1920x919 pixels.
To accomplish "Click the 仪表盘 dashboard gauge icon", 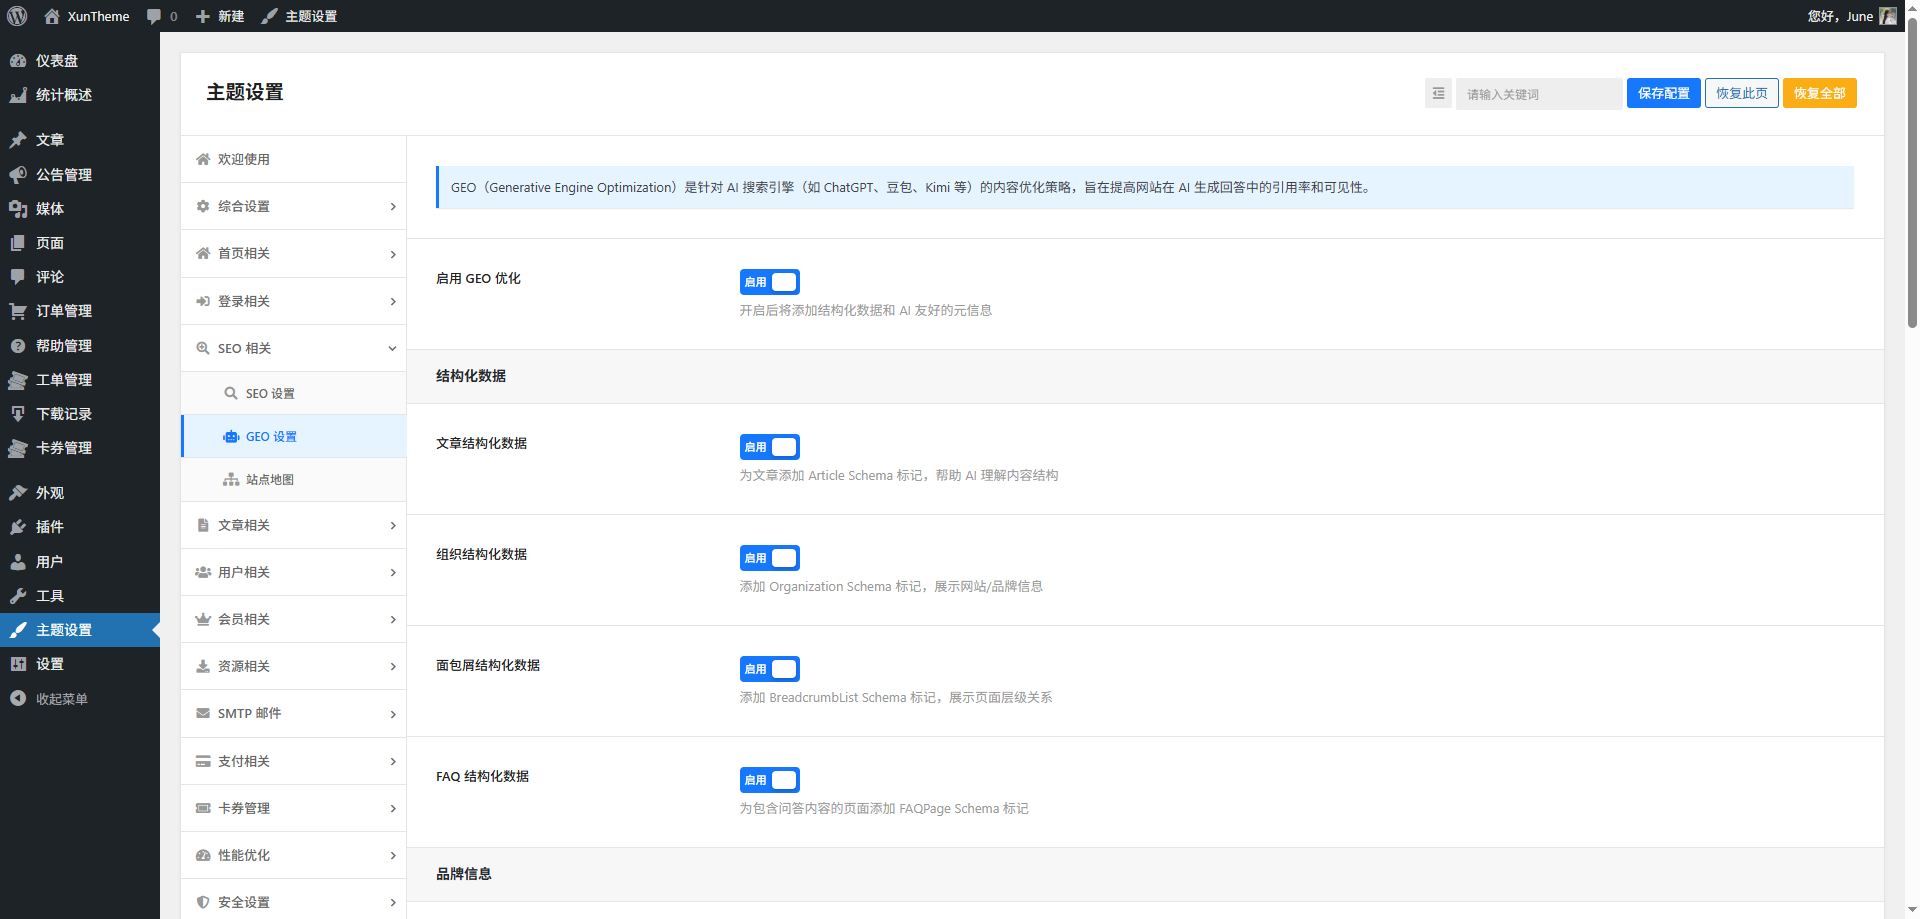I will tap(18, 61).
